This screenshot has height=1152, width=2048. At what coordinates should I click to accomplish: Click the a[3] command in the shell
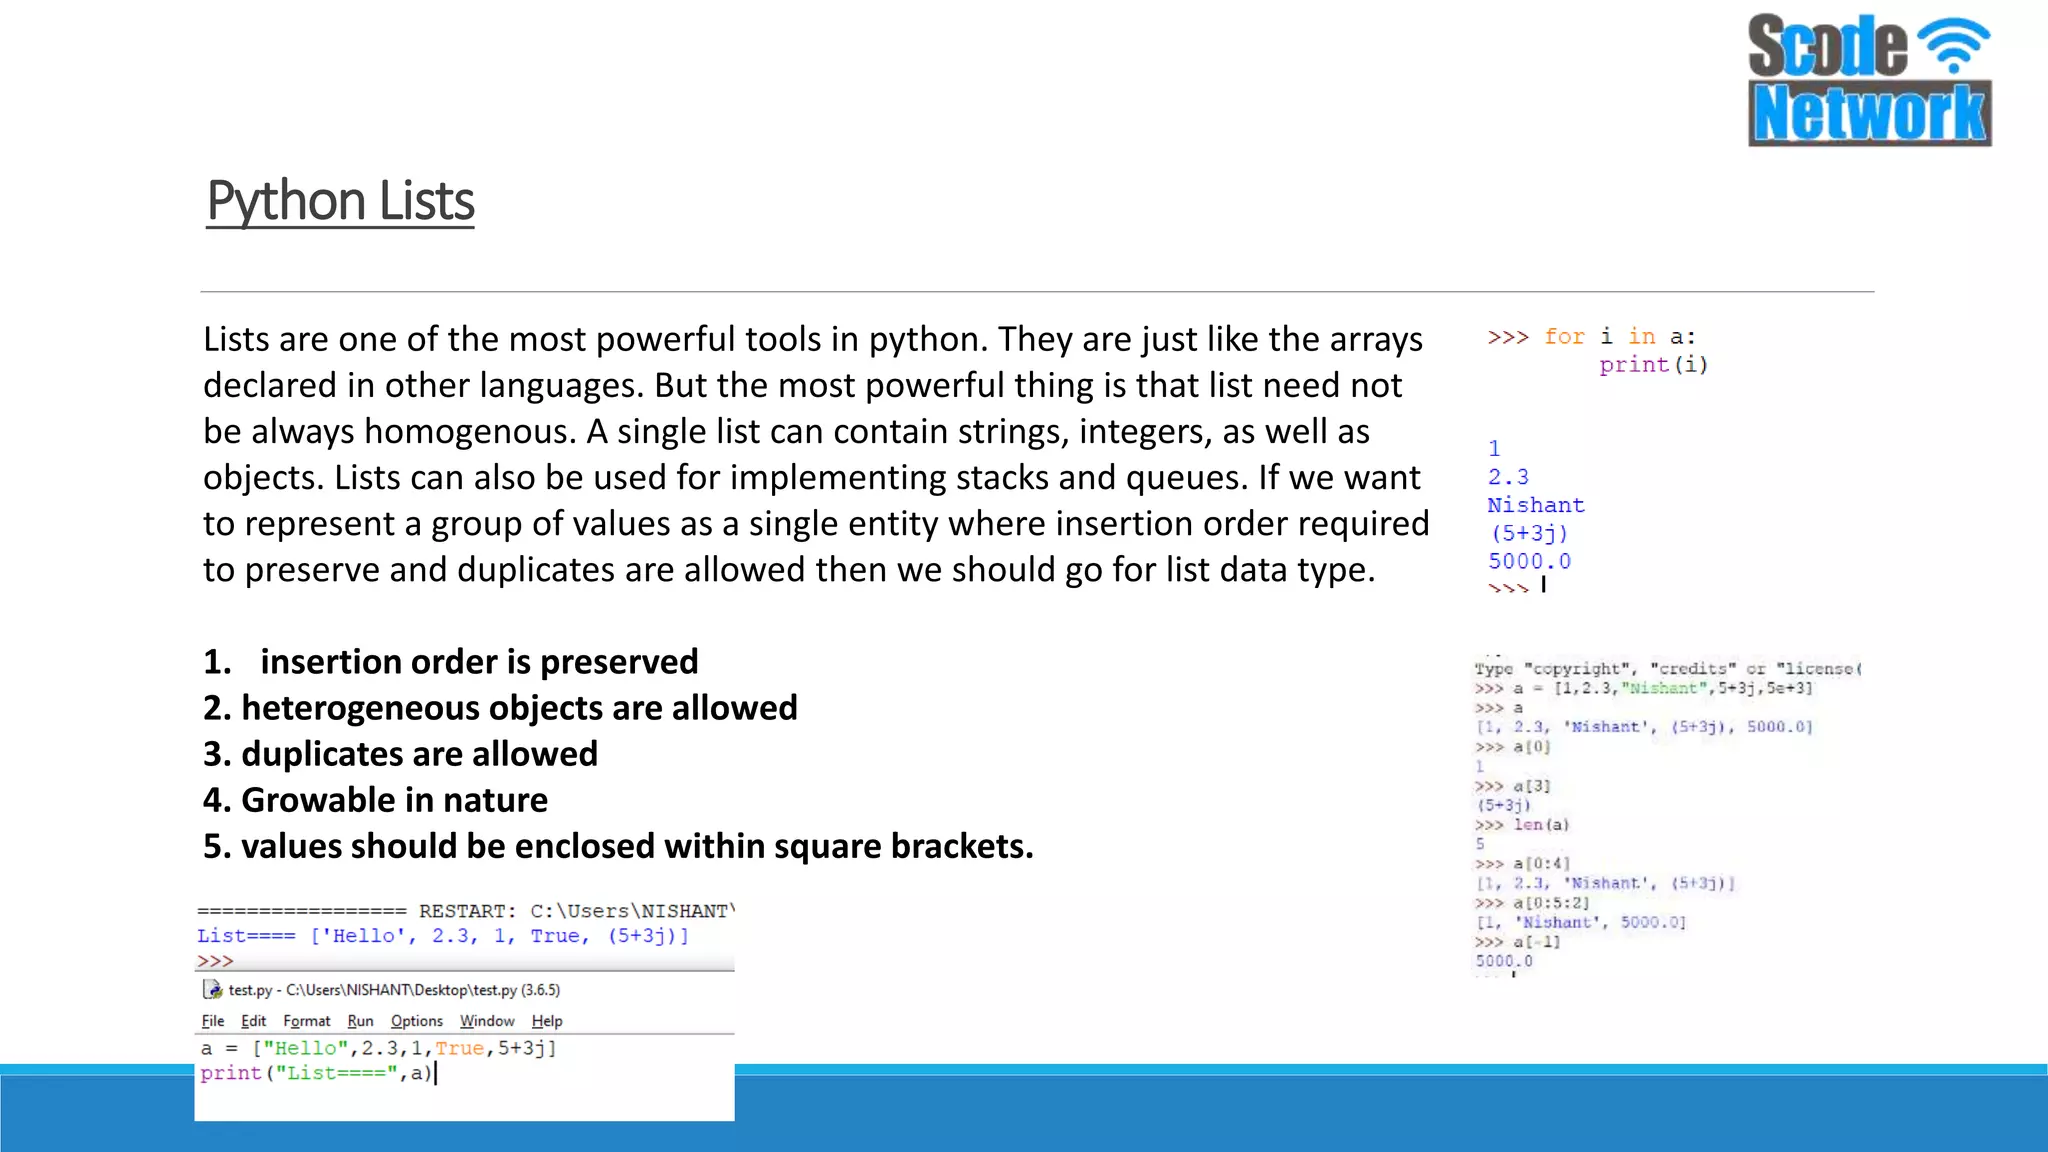tap(1513, 786)
